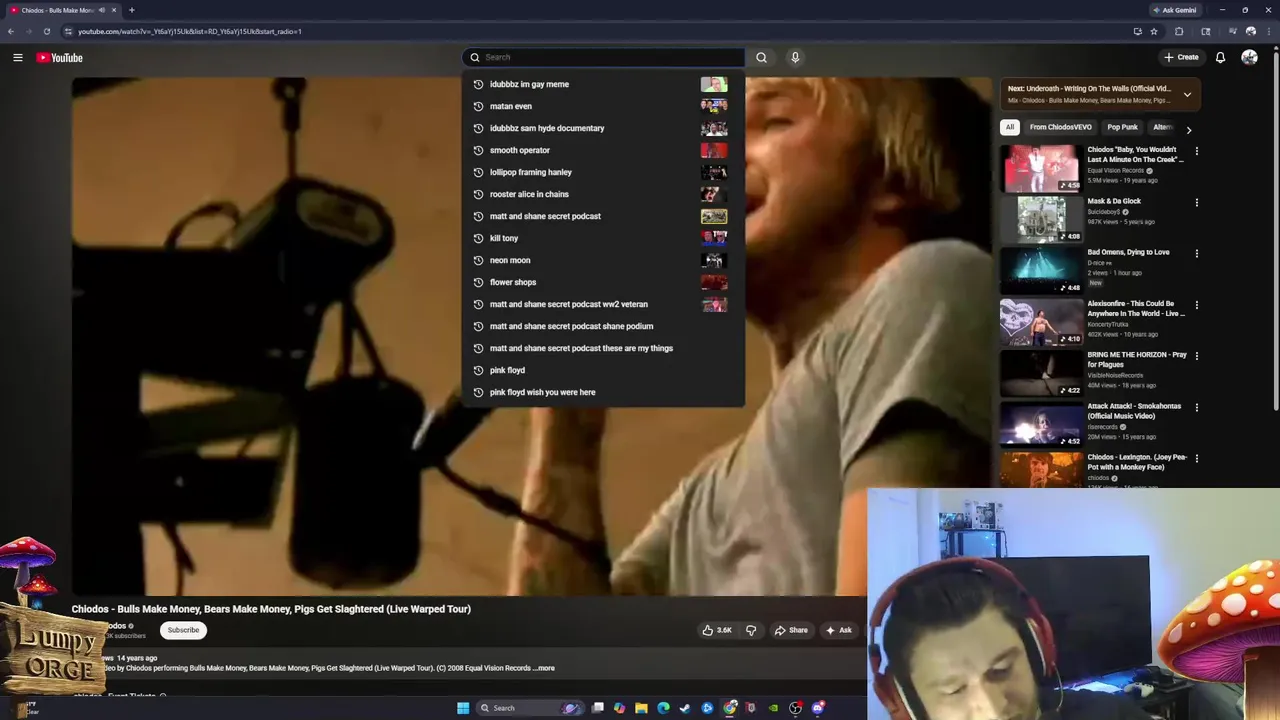This screenshot has width=1280, height=720.
Task: Click the magnifier search button
Action: (x=761, y=57)
